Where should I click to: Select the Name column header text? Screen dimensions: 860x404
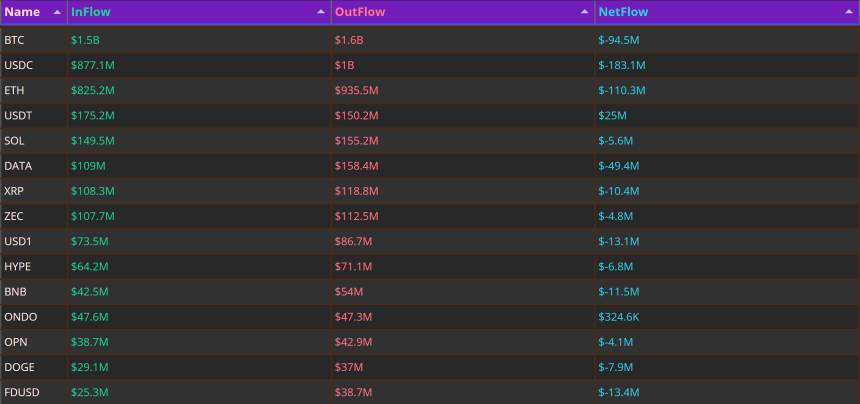coord(22,12)
